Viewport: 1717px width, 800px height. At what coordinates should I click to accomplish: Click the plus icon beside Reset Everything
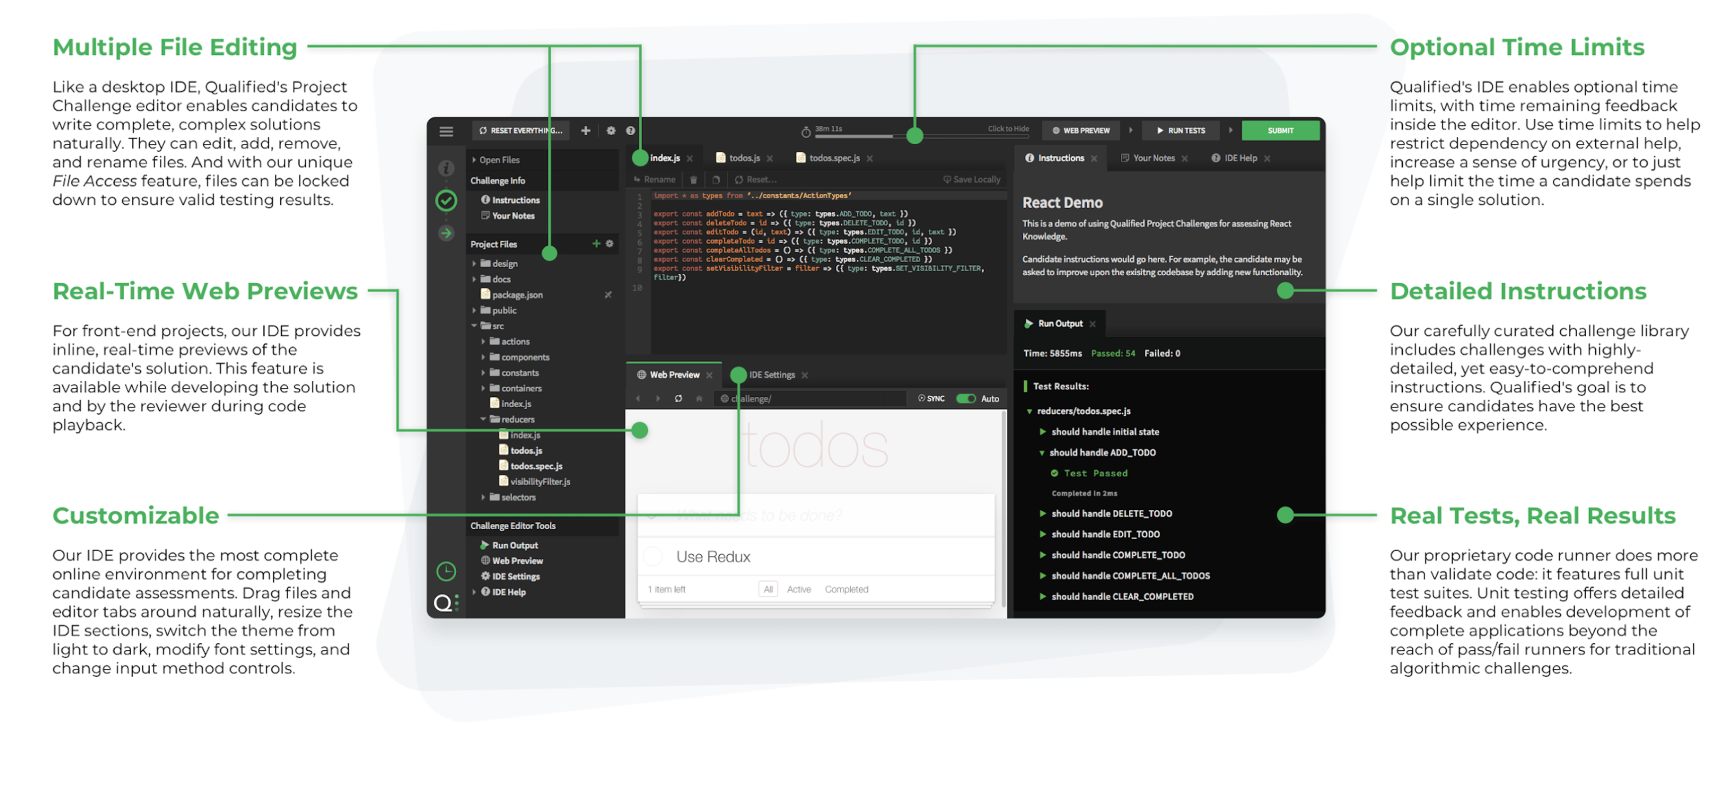[x=586, y=131]
